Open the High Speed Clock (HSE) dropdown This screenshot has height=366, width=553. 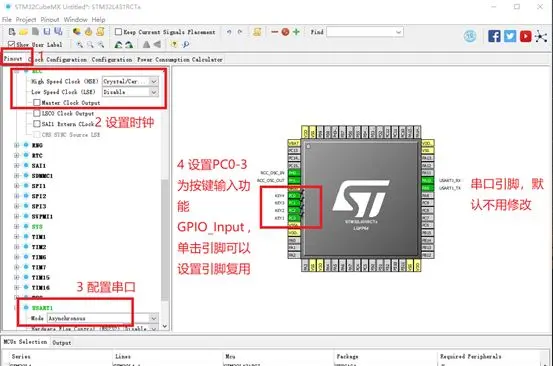[x=130, y=81]
